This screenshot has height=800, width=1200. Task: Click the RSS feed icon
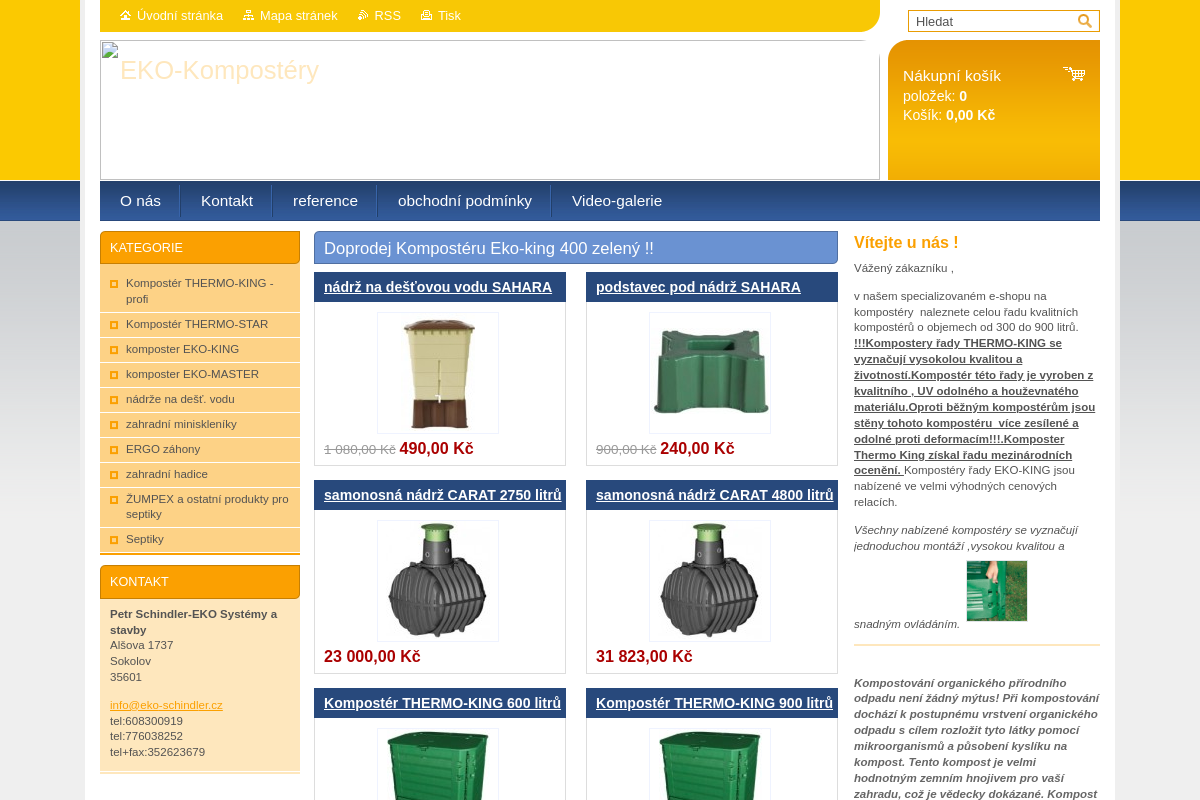coord(363,15)
